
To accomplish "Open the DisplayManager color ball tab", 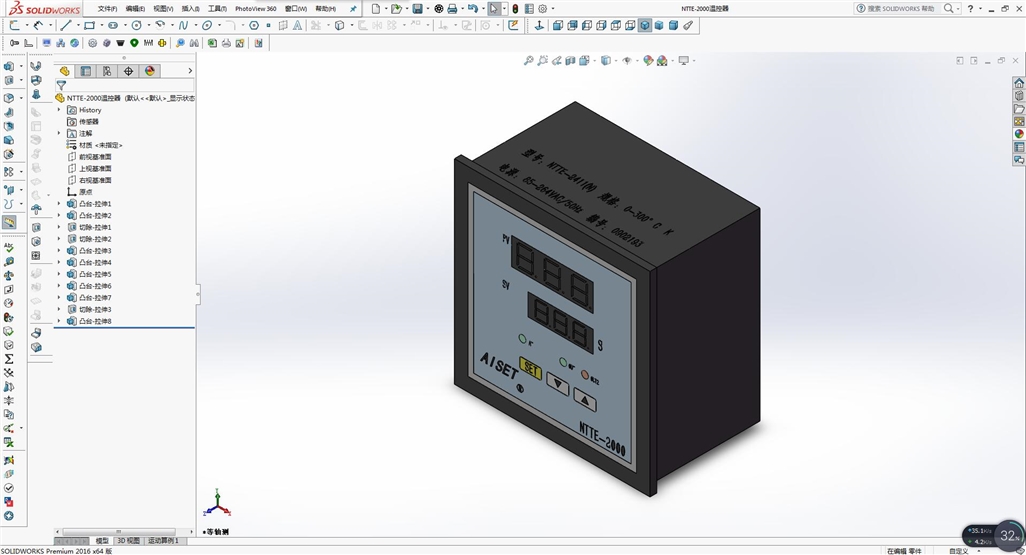I will tap(150, 71).
